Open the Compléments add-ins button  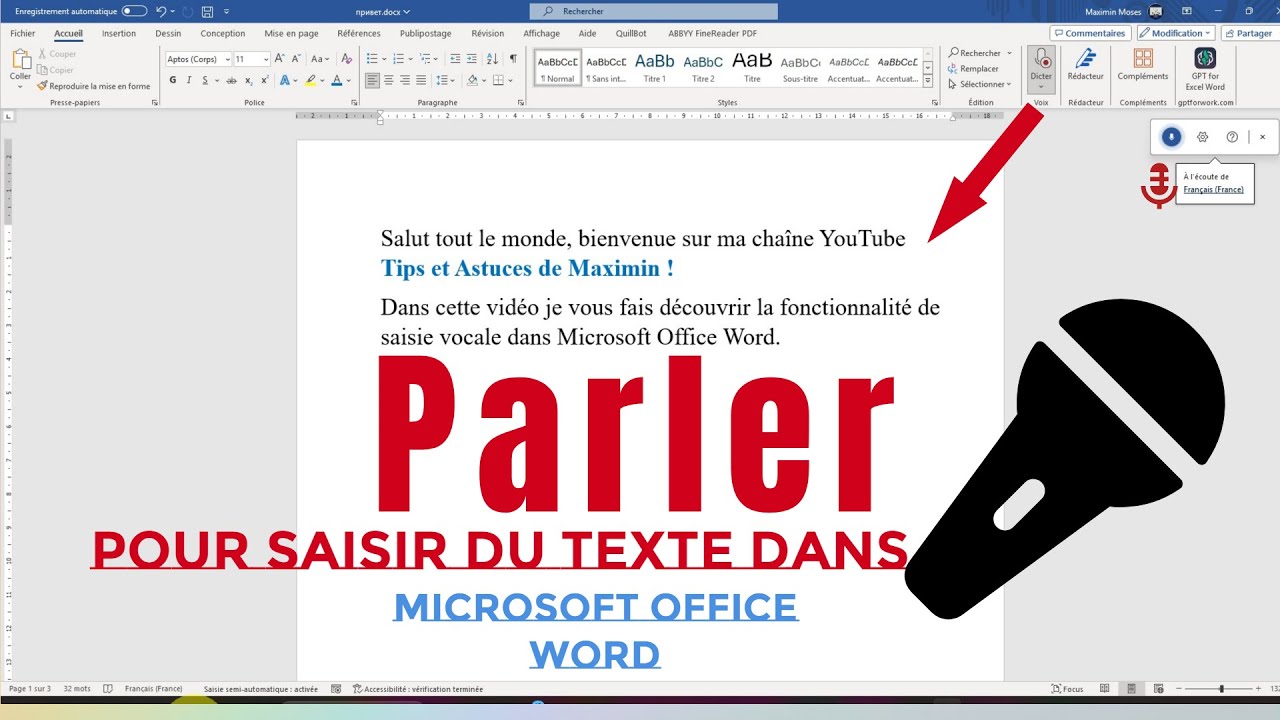[x=1142, y=64]
